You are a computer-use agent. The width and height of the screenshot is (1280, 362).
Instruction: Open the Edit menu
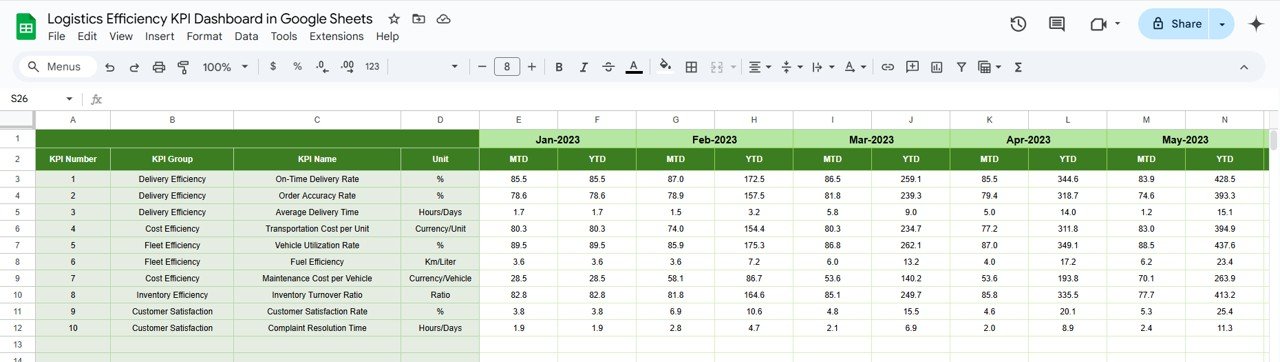(x=87, y=36)
